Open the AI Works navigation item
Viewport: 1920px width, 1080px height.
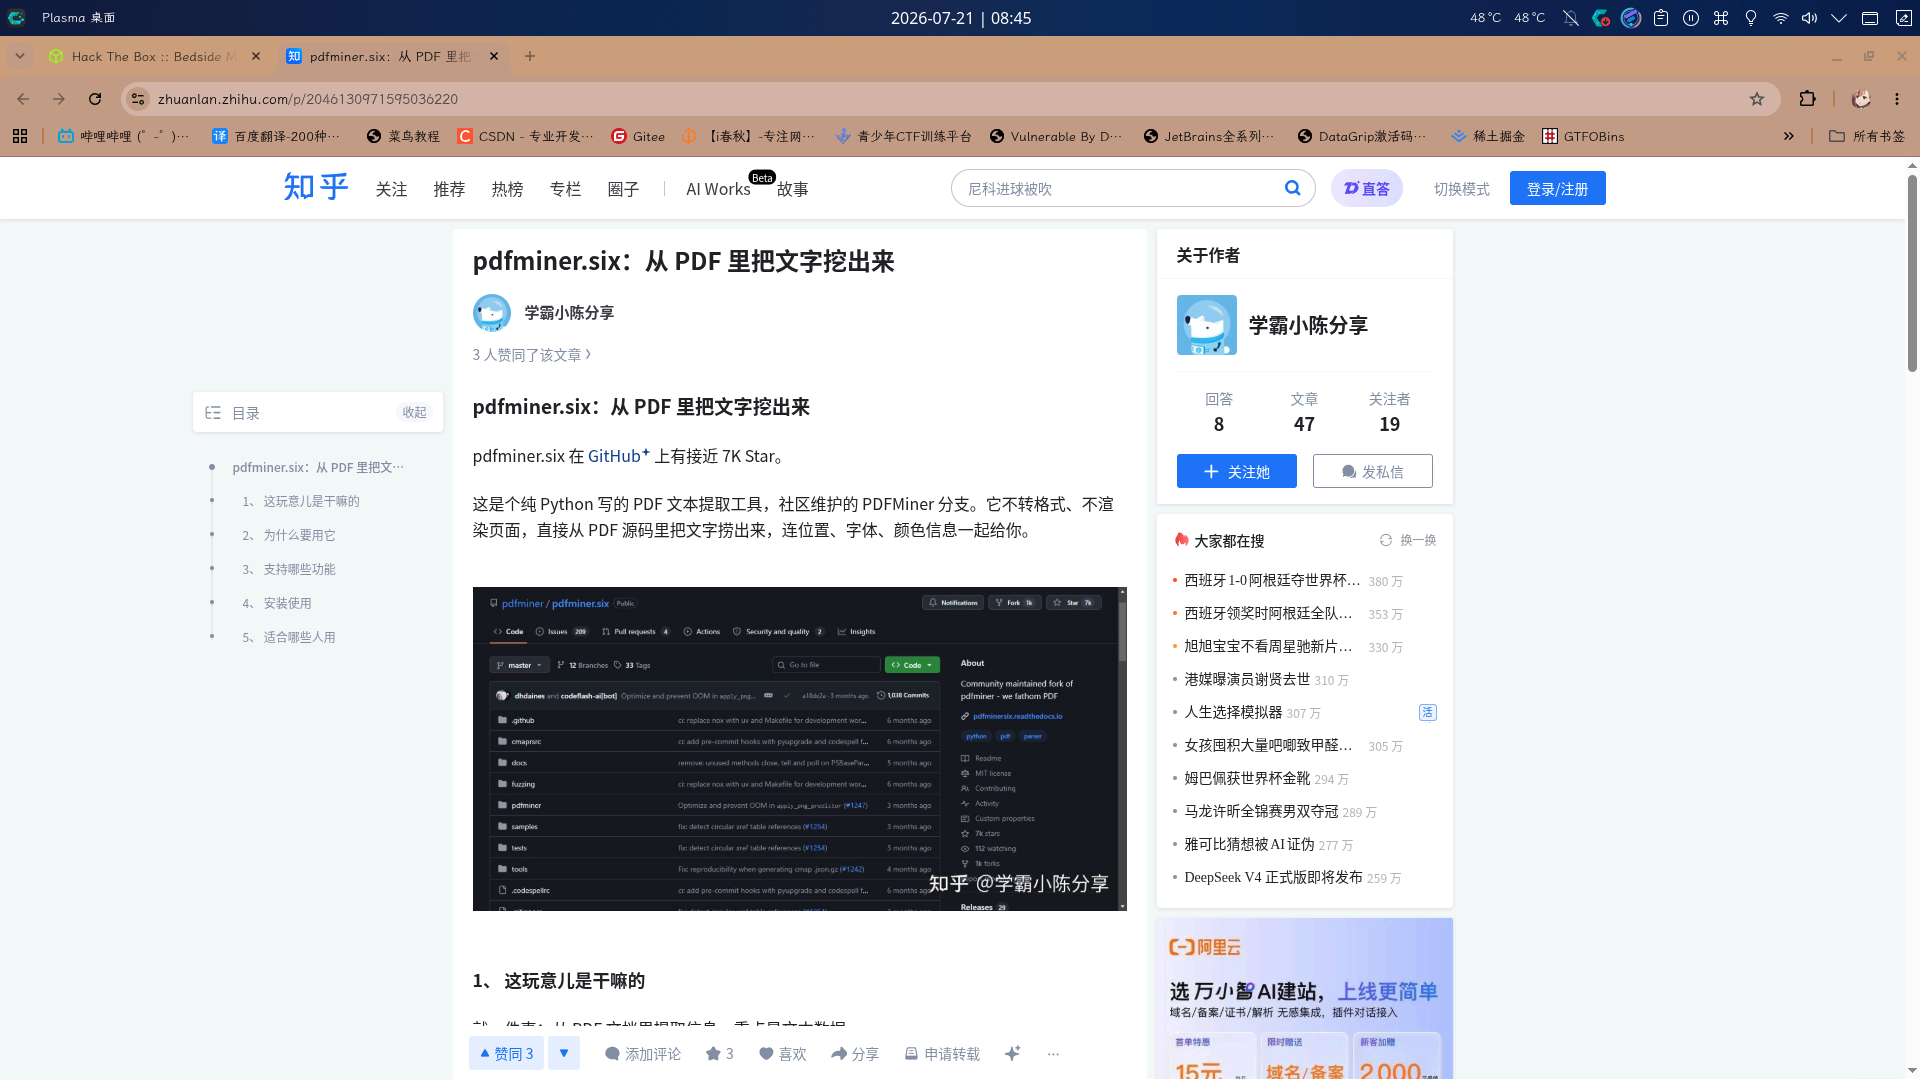(718, 189)
